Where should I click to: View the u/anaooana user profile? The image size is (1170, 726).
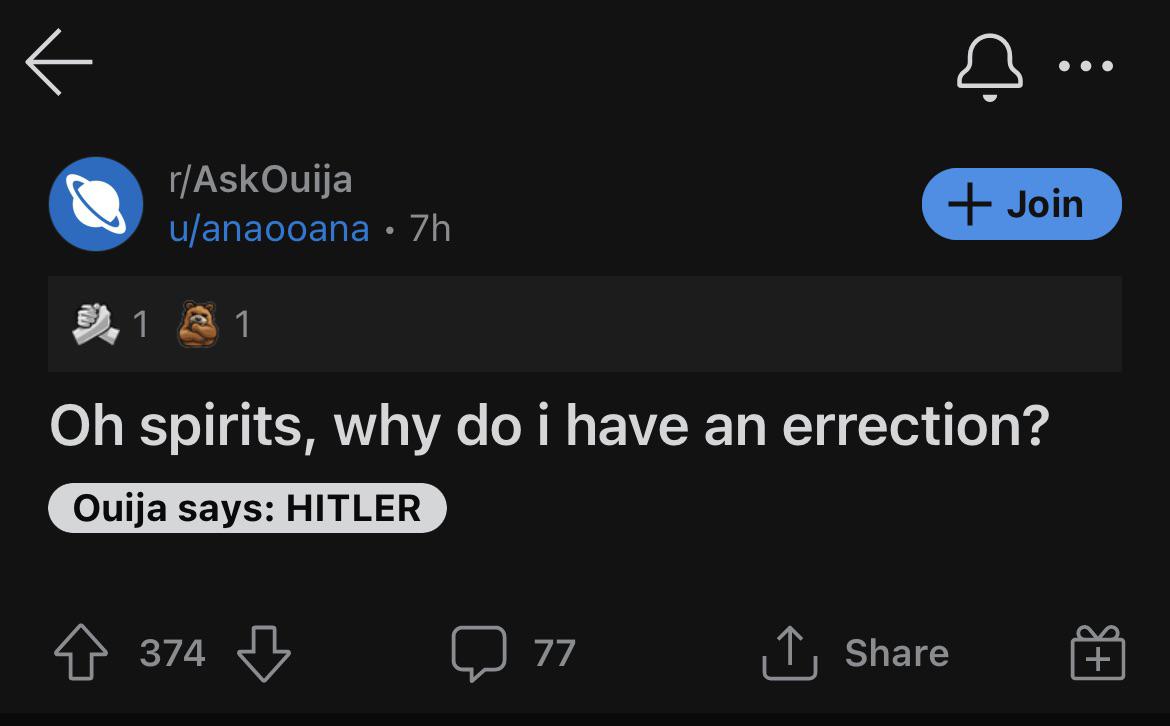[269, 229]
